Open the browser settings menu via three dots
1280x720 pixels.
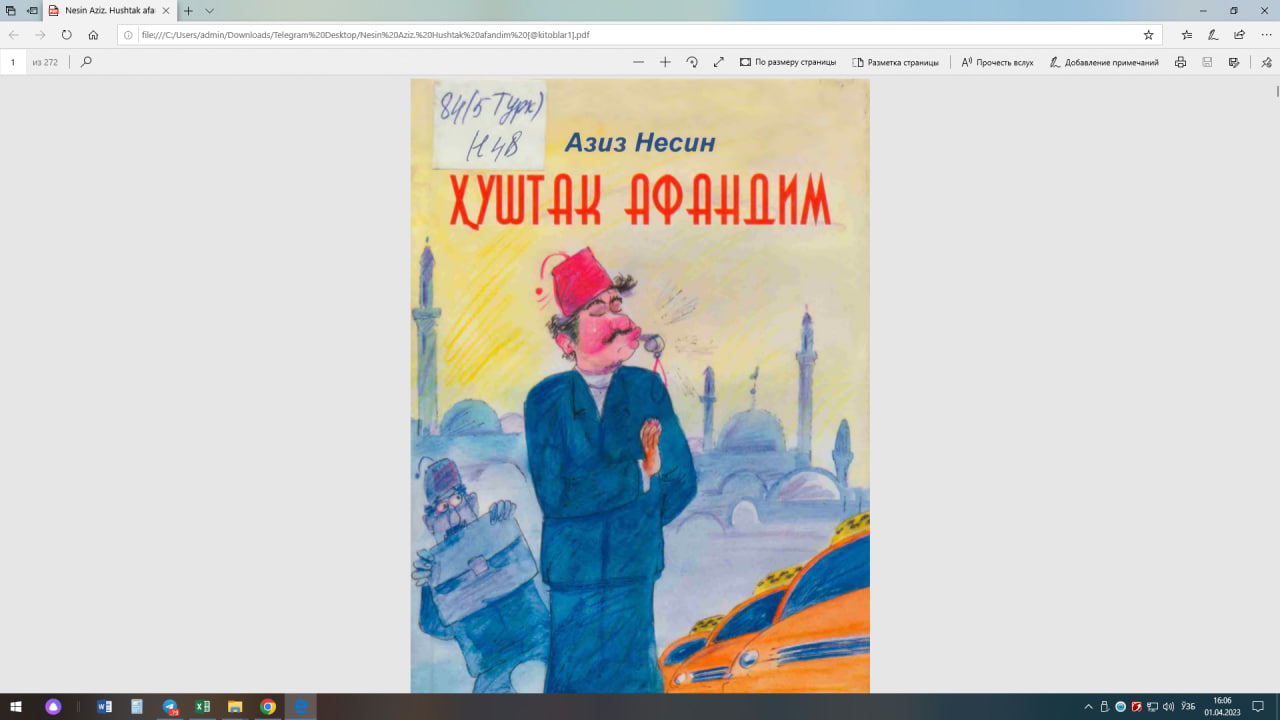tap(1266, 33)
